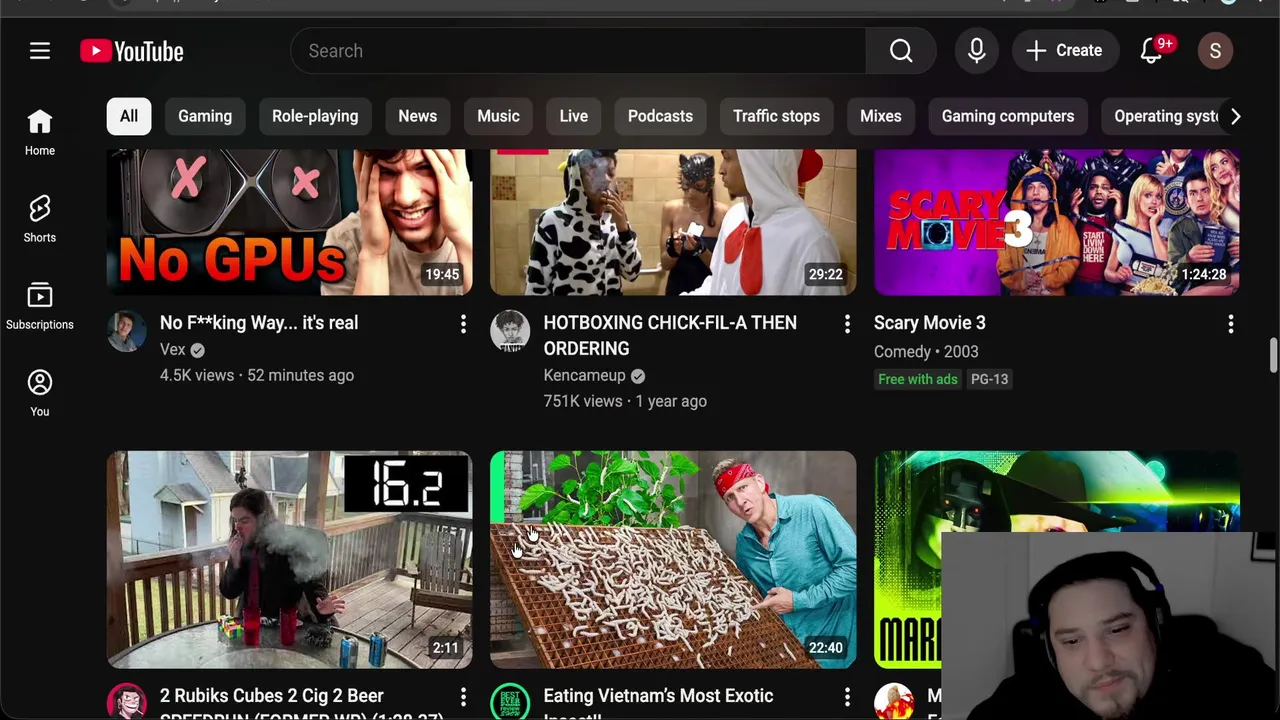Click the 'Comedy • 2003' text
The width and height of the screenshot is (1280, 720).
[926, 351]
